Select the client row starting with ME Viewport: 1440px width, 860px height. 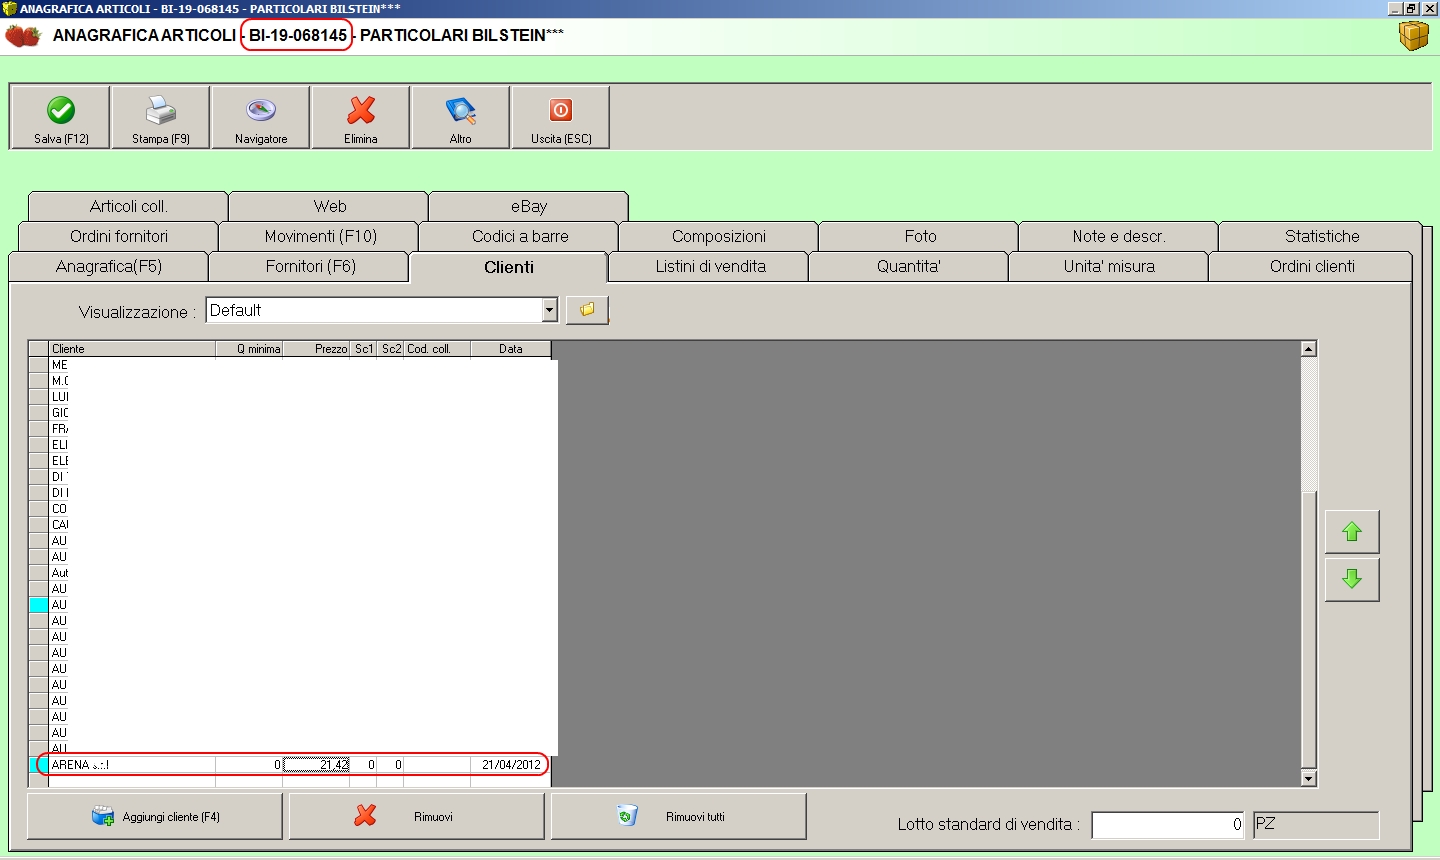60,365
